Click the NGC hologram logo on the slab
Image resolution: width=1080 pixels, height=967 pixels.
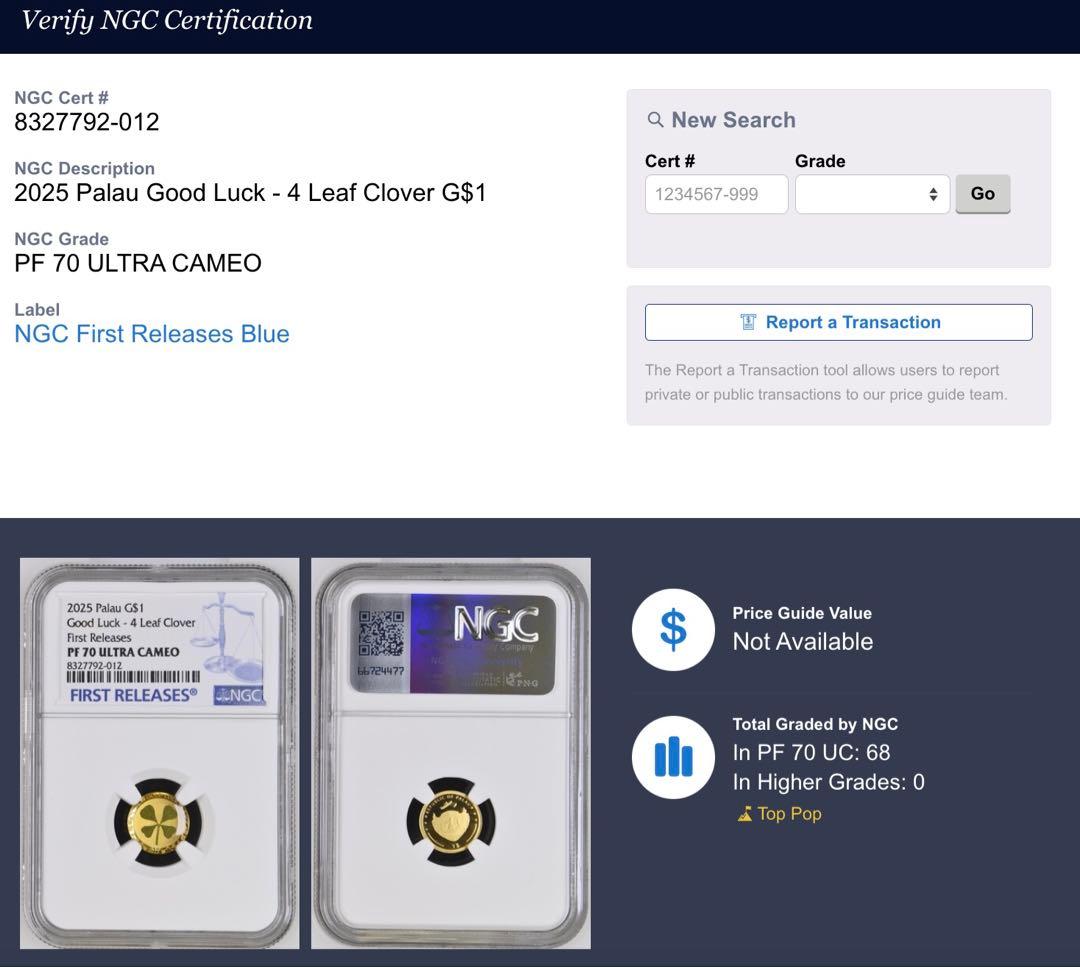[x=496, y=624]
